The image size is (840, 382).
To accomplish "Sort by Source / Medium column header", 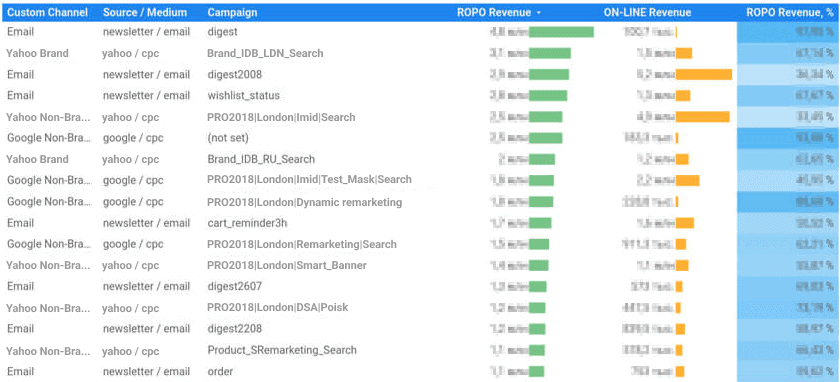I will point(145,12).
